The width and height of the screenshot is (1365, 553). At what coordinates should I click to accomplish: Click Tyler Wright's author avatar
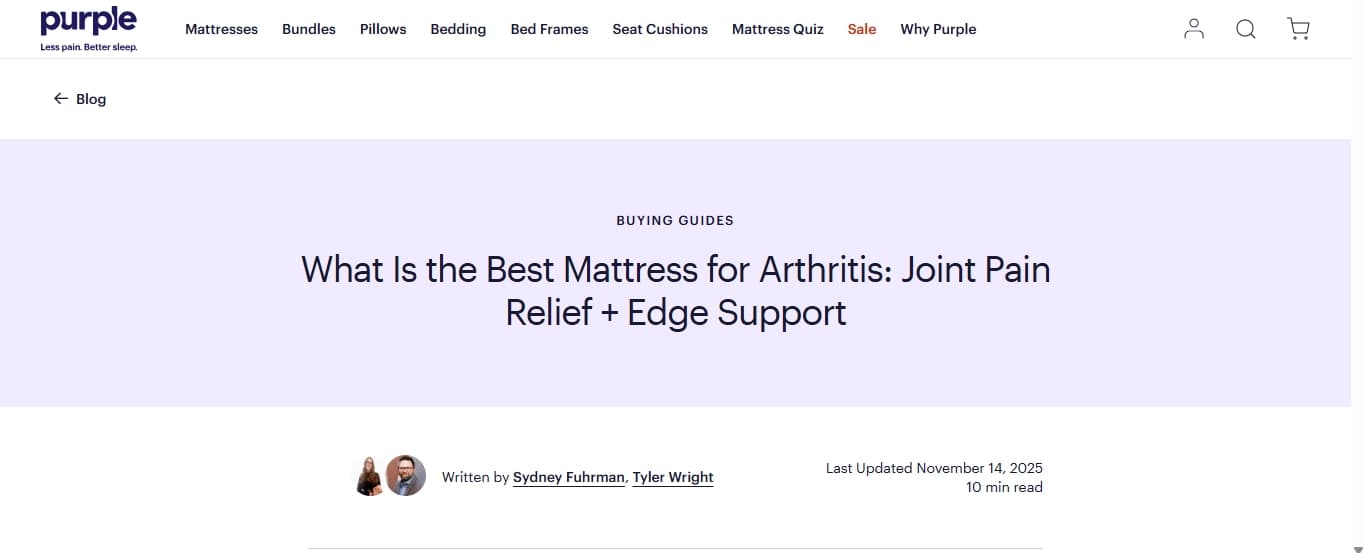tap(406, 477)
